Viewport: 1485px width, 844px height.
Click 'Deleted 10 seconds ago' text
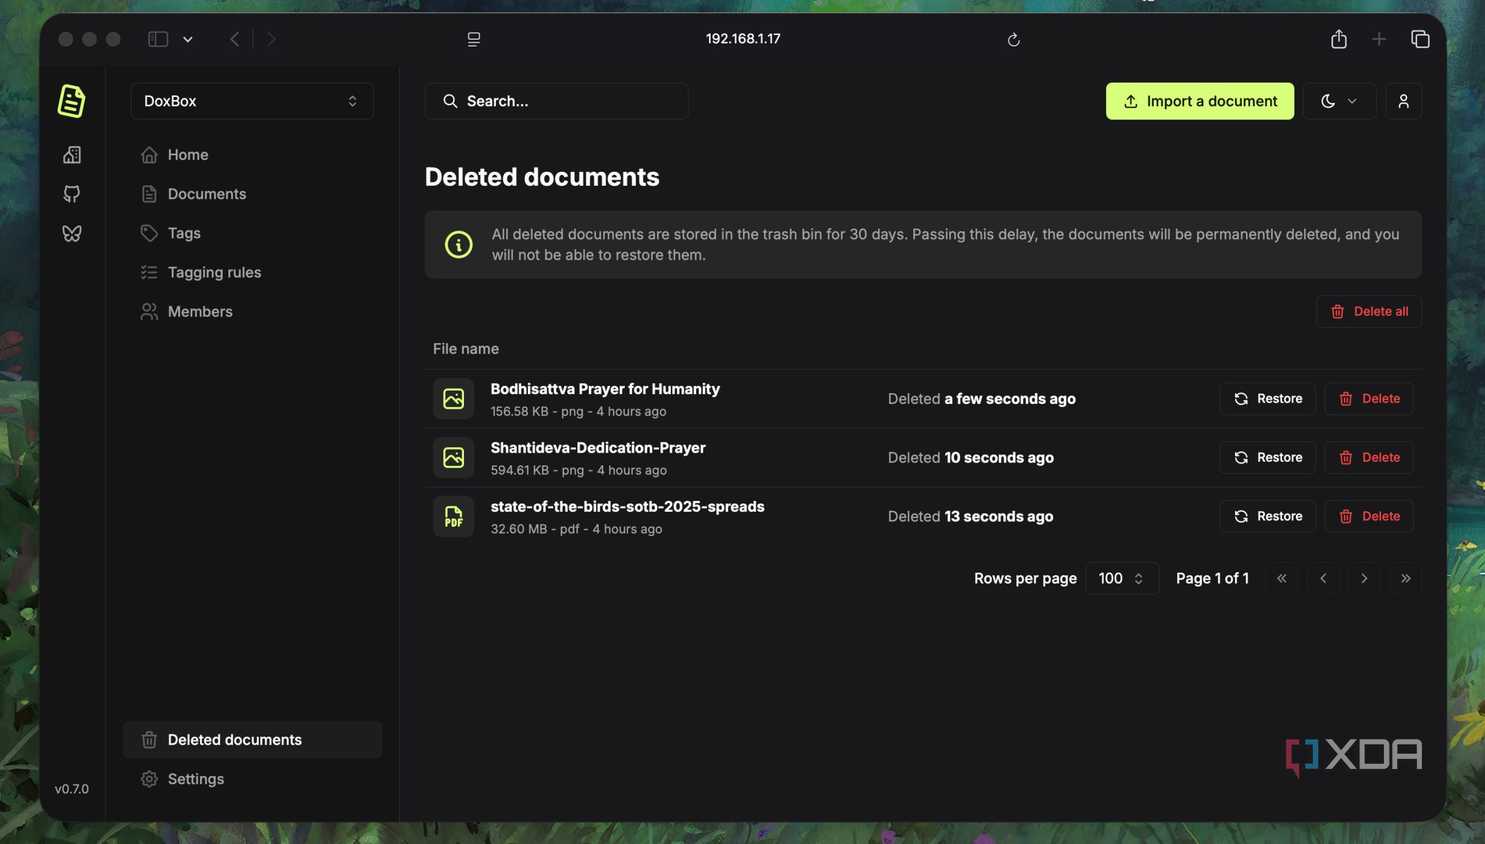(971, 457)
